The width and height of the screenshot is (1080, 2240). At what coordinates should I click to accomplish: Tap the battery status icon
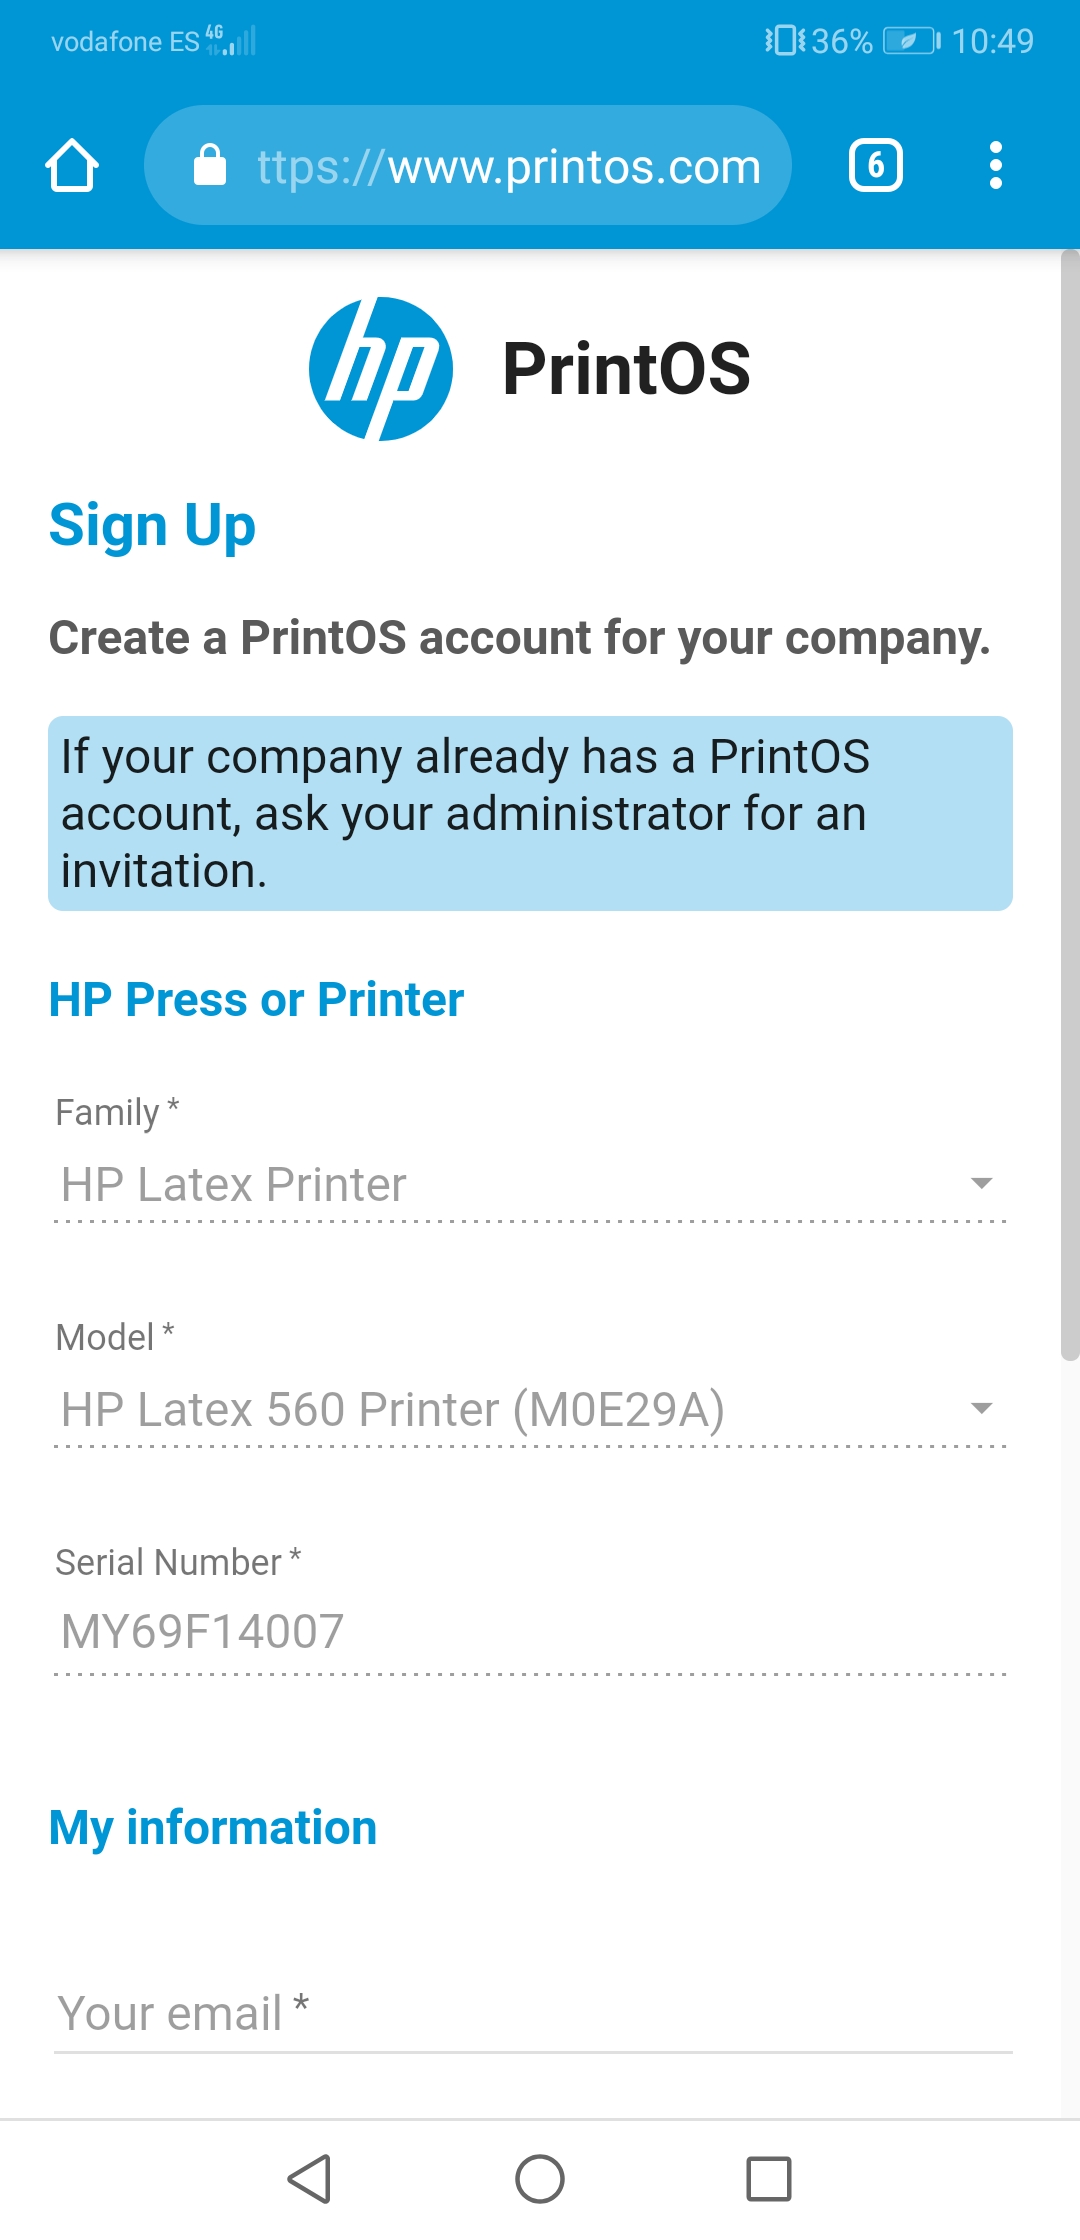(x=912, y=41)
